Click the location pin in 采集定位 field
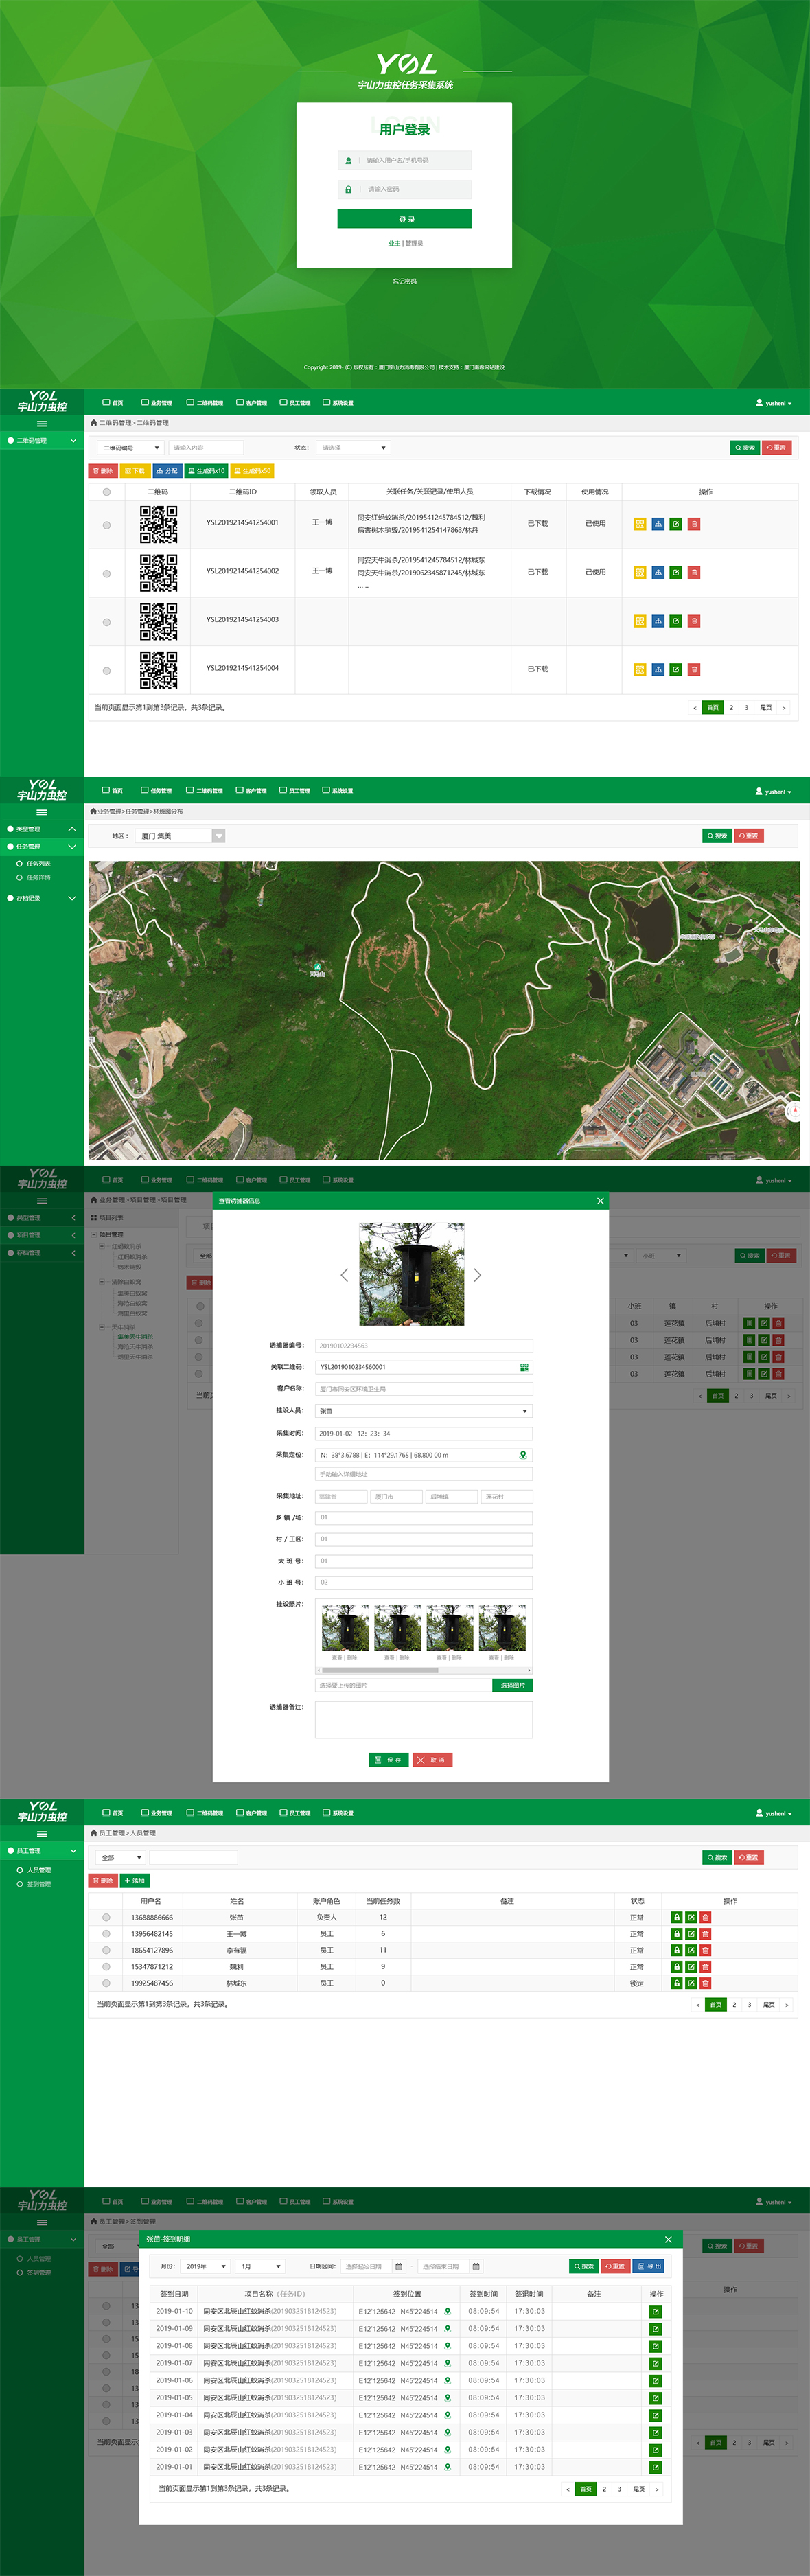 point(522,1455)
